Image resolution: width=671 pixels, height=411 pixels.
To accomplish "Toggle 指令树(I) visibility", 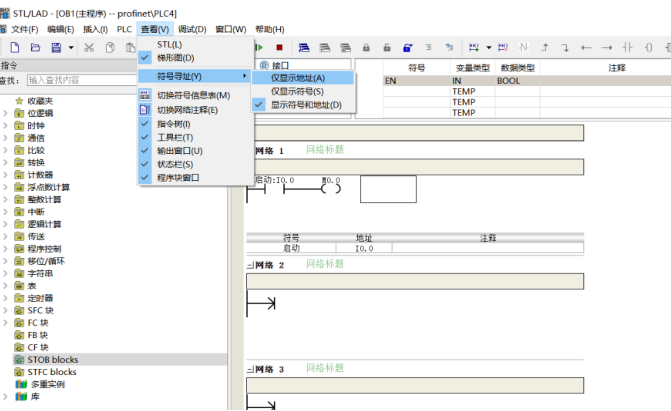I will pos(196,124).
